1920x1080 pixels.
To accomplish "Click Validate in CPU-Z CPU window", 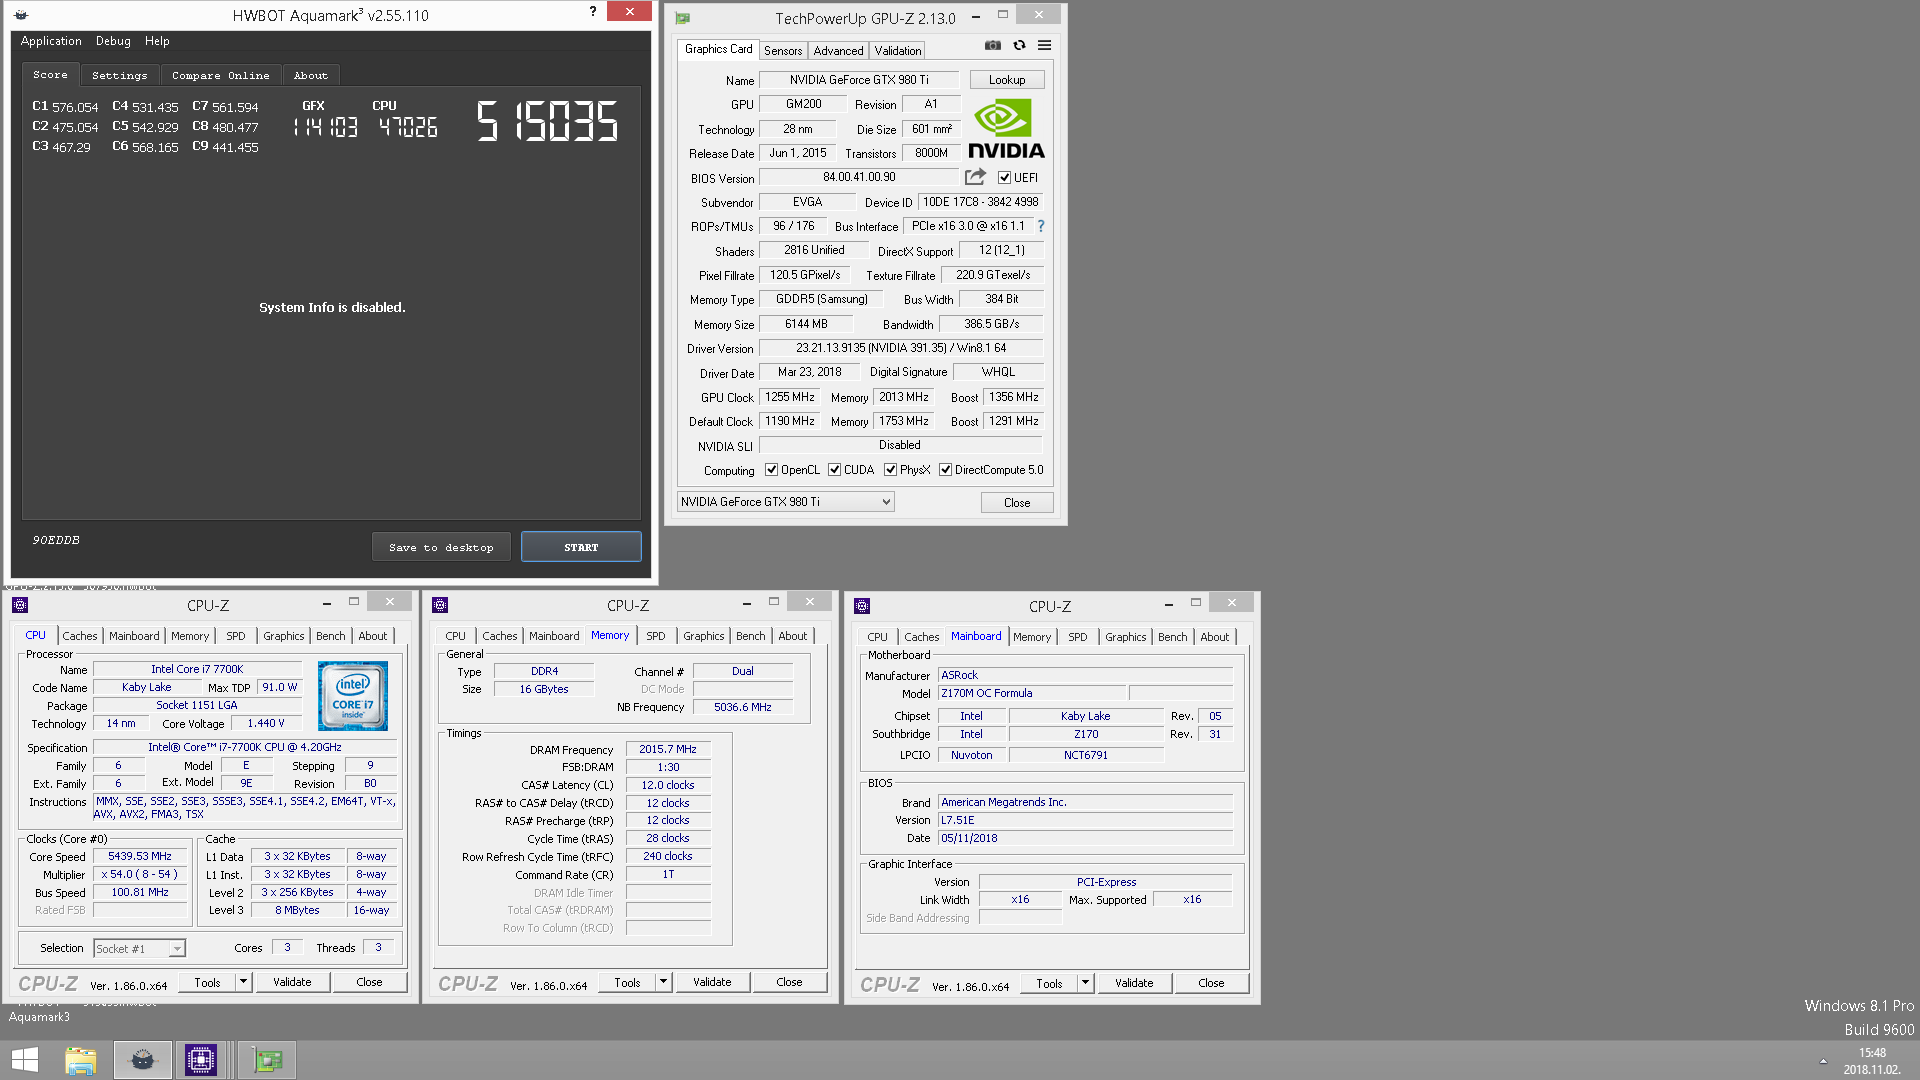I will point(292,982).
